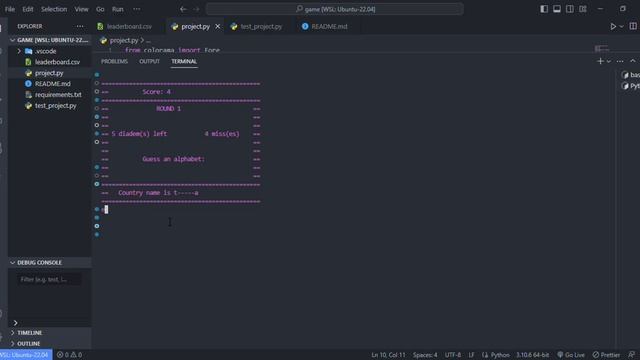Open README.md from the file tree
The width and height of the screenshot is (640, 360).
click(52, 84)
